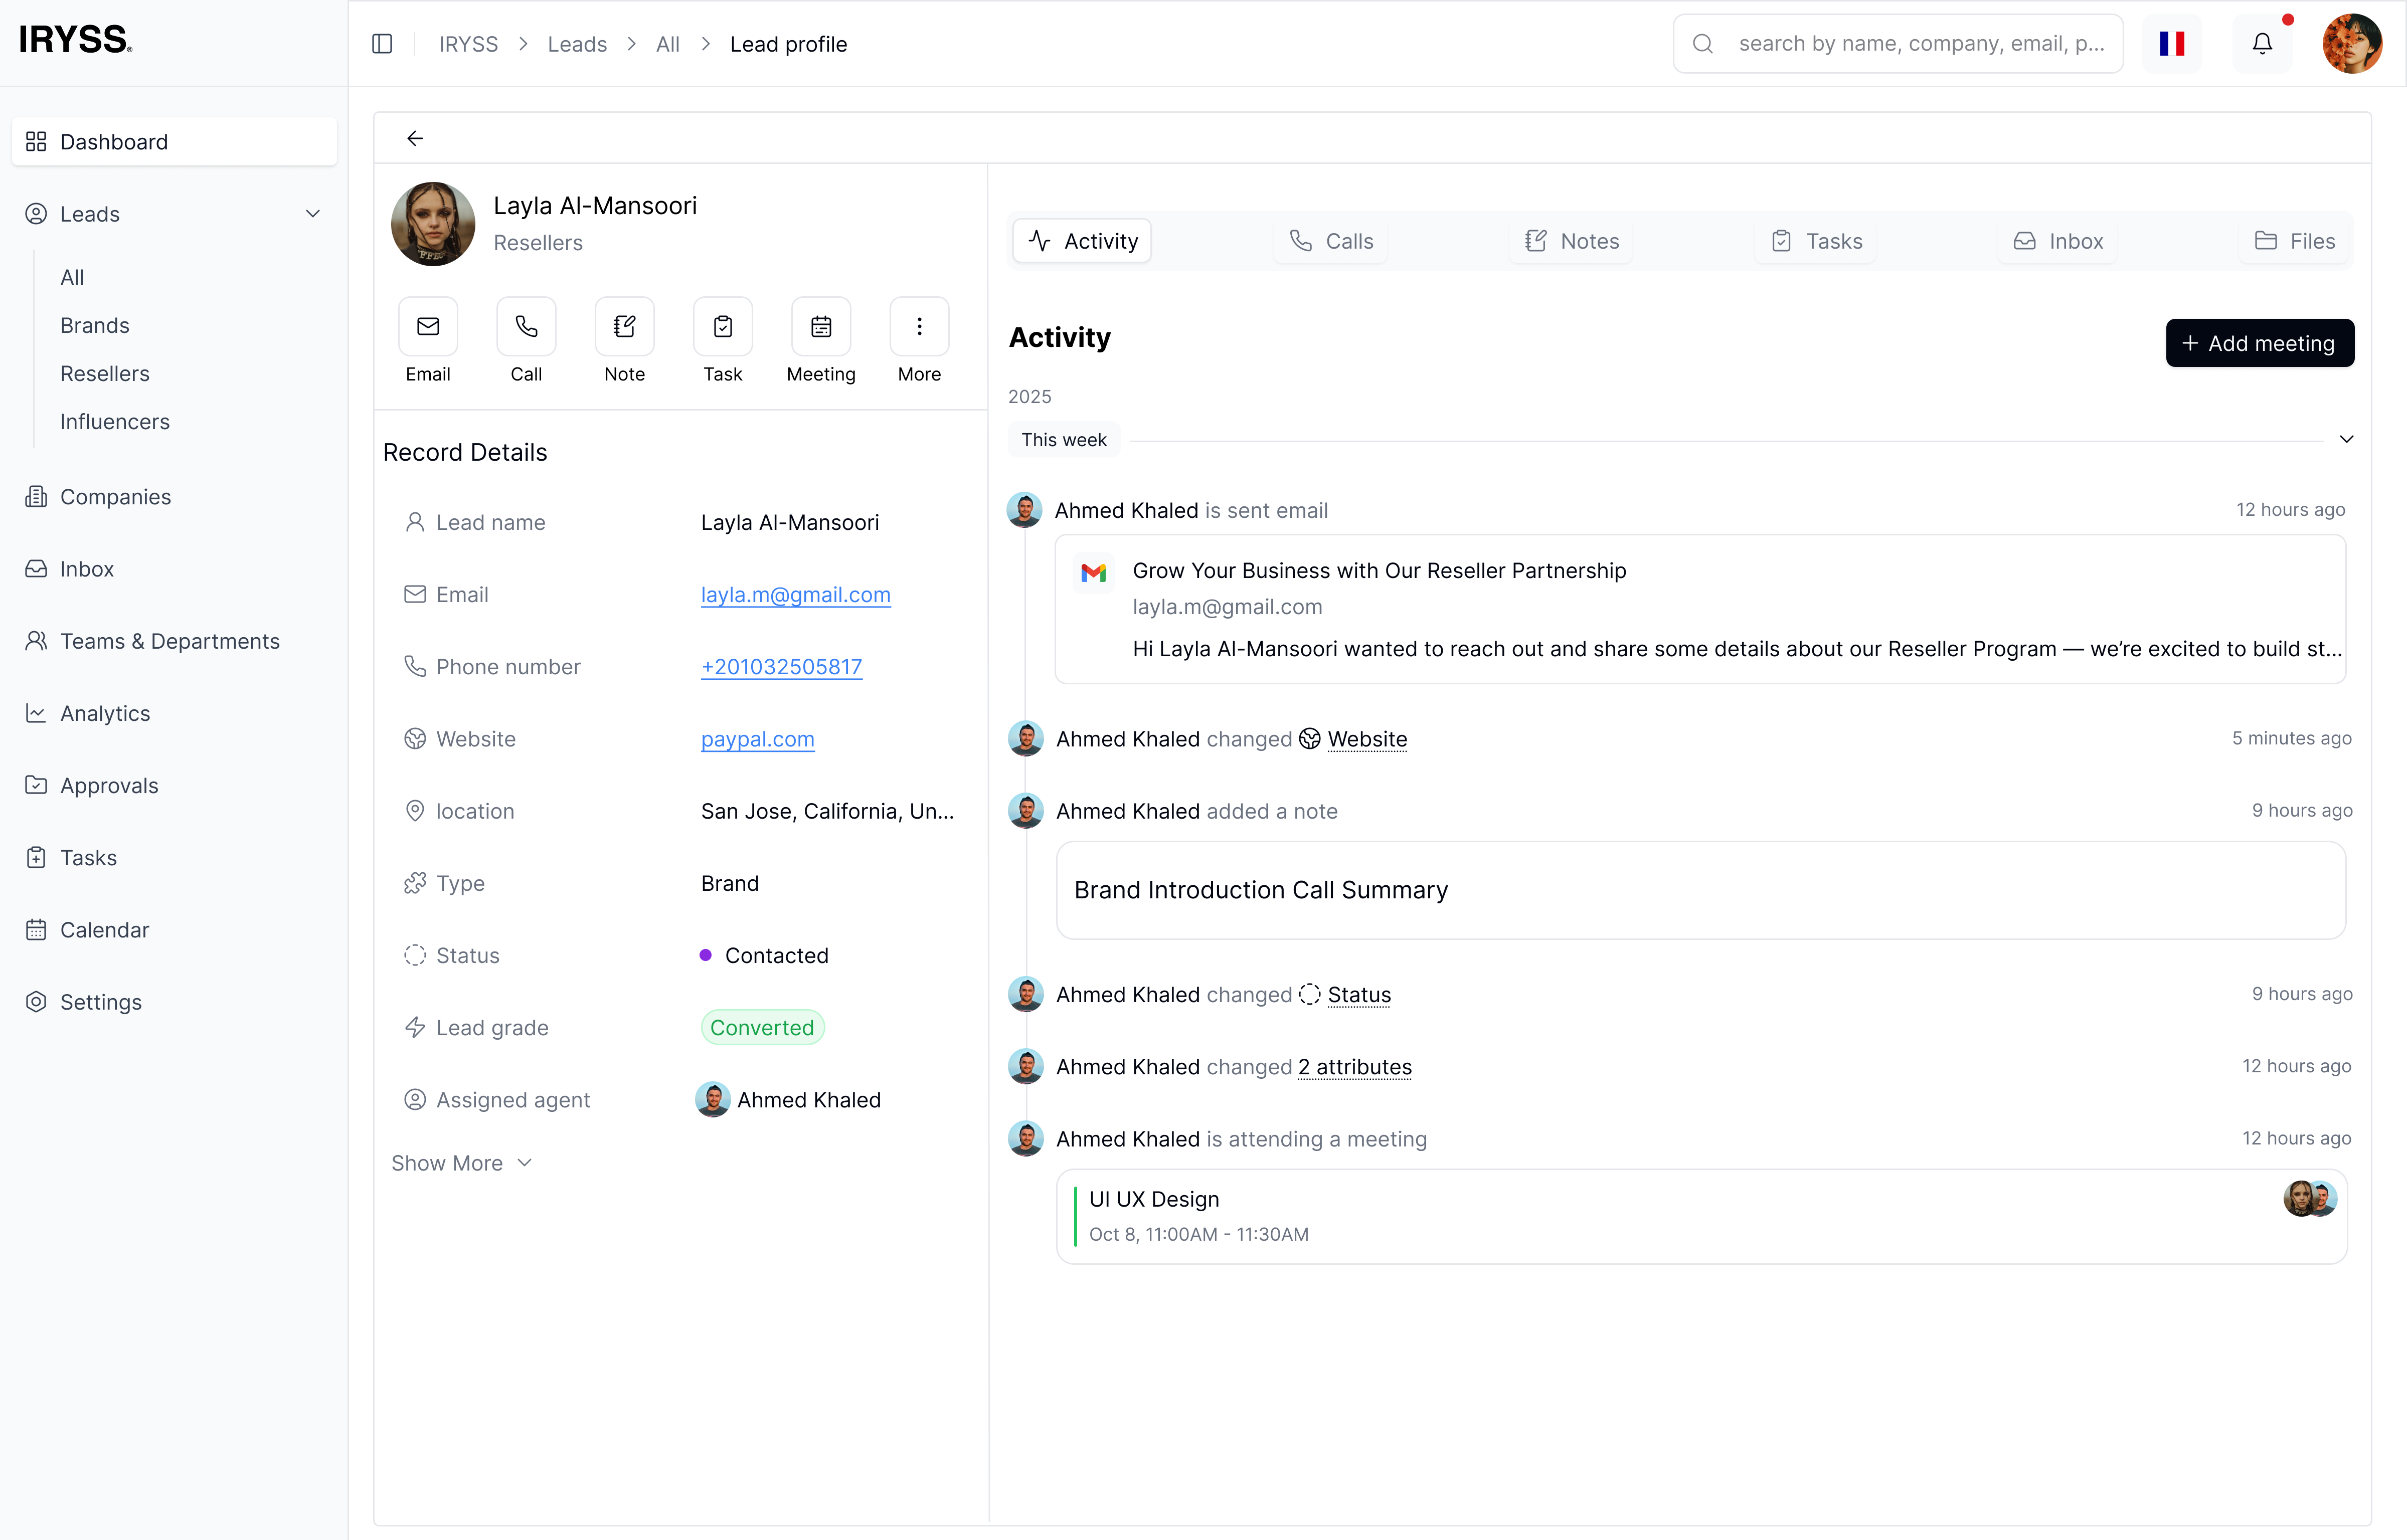2407x1540 pixels.
Task: Open user profile avatar menu
Action: [x=2352, y=44]
